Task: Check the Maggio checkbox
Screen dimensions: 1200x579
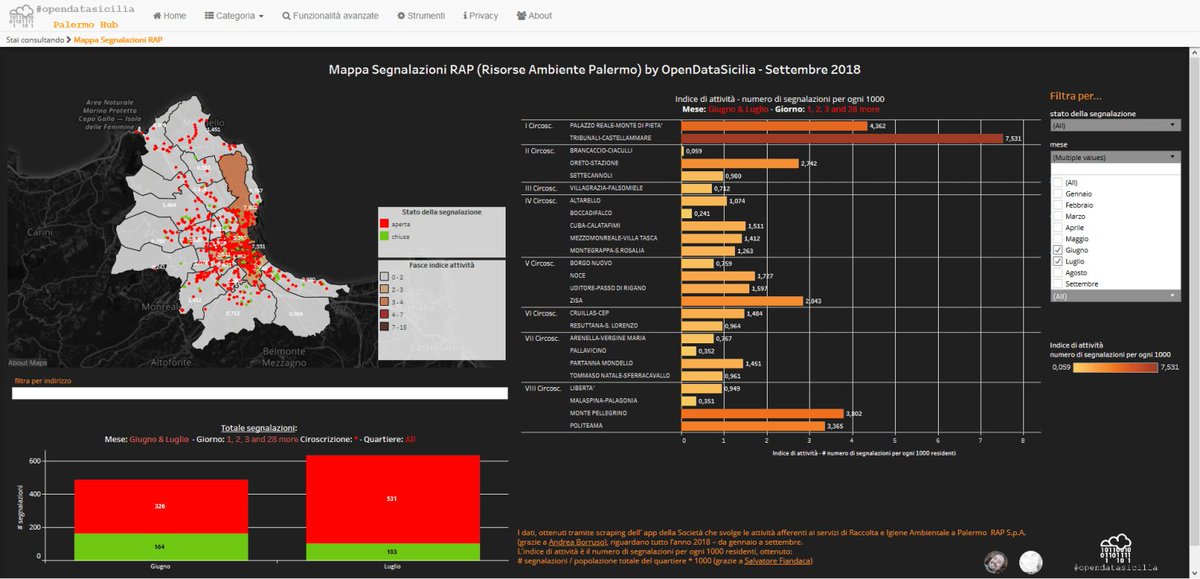Action: (x=1059, y=238)
